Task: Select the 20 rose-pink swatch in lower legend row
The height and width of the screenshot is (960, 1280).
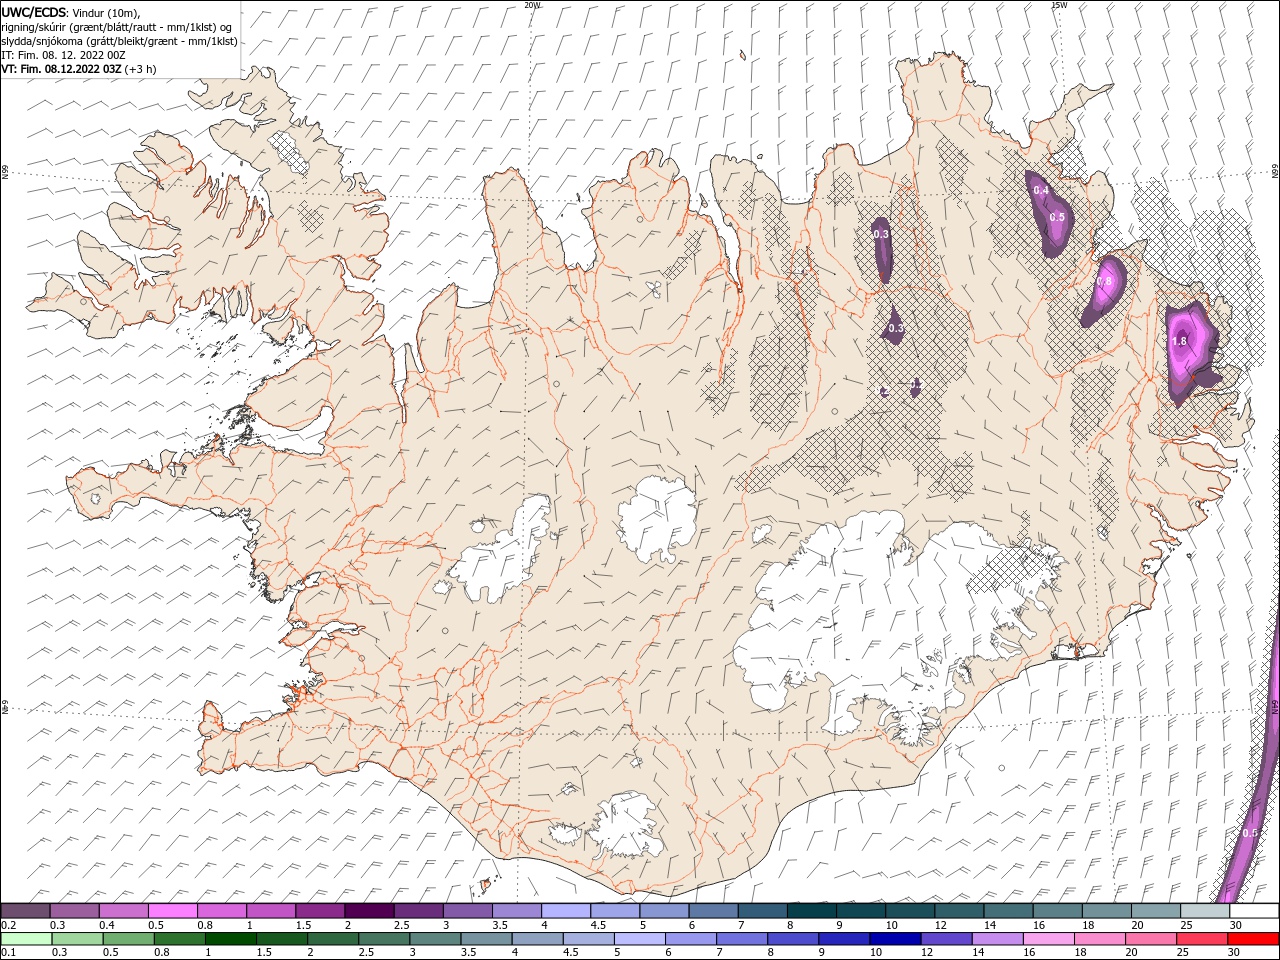Action: [1149, 938]
